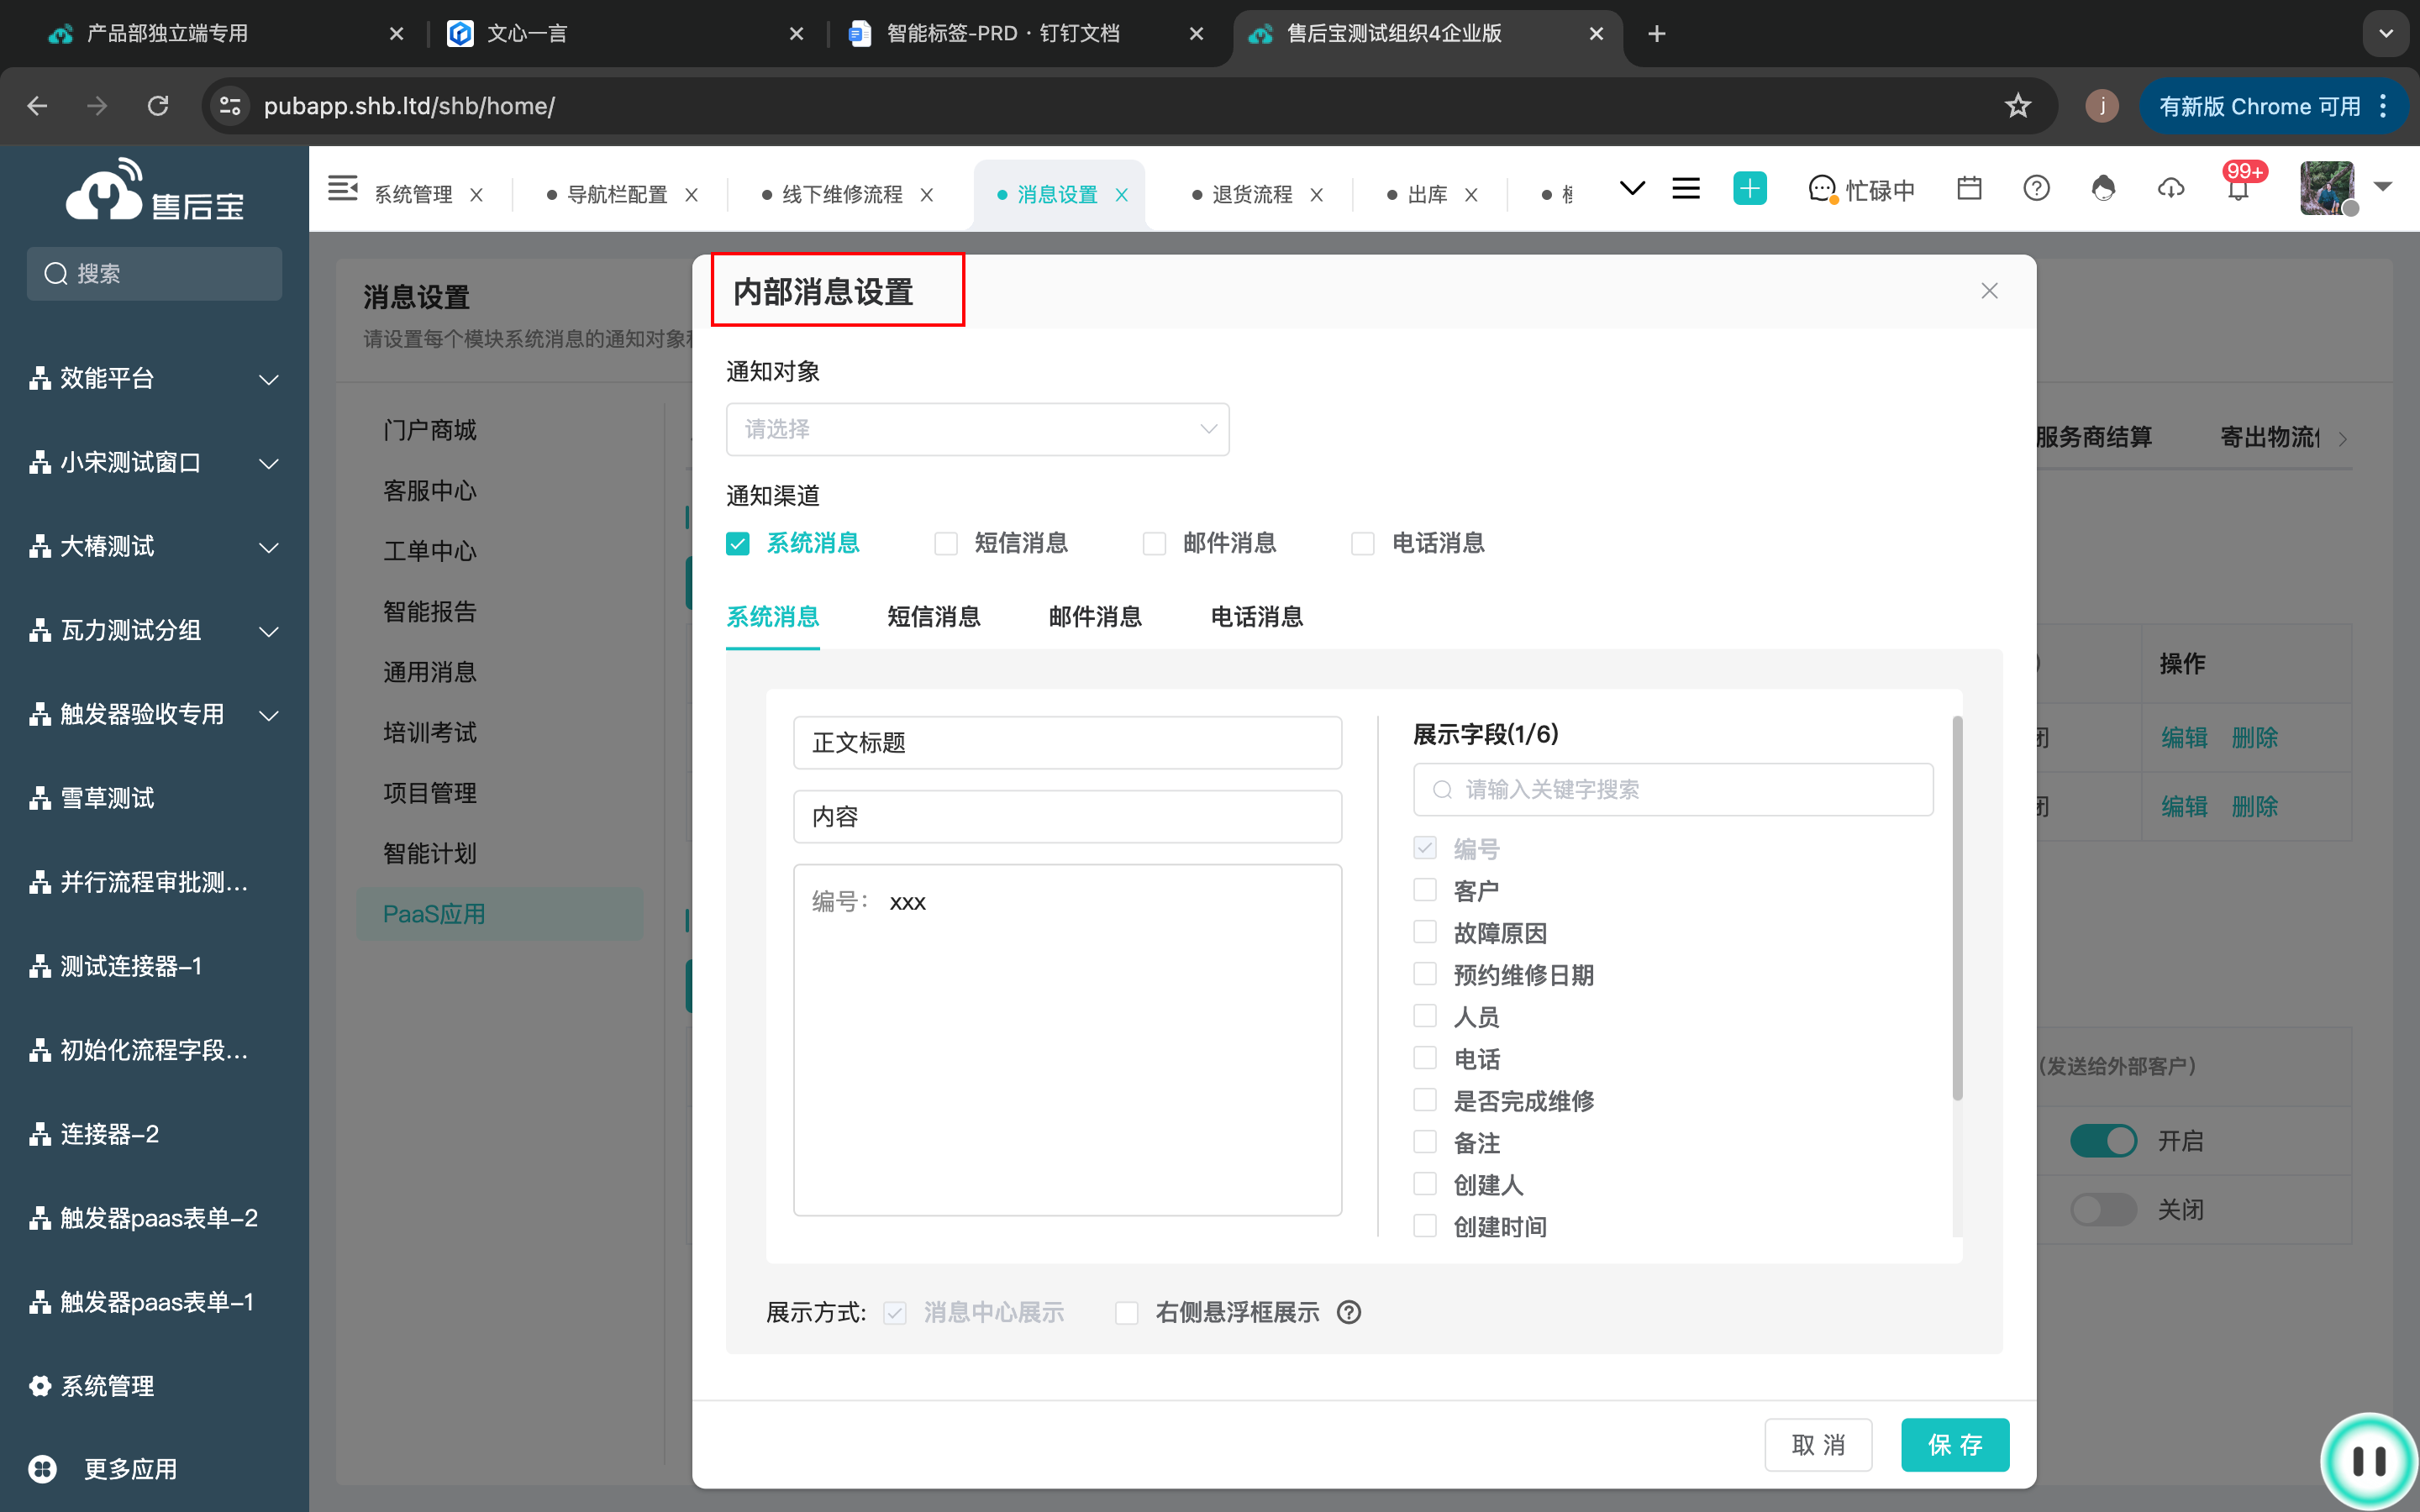Reload the page with refresh icon
Screen dimensions: 2420x1512
pyautogui.click(x=158, y=106)
